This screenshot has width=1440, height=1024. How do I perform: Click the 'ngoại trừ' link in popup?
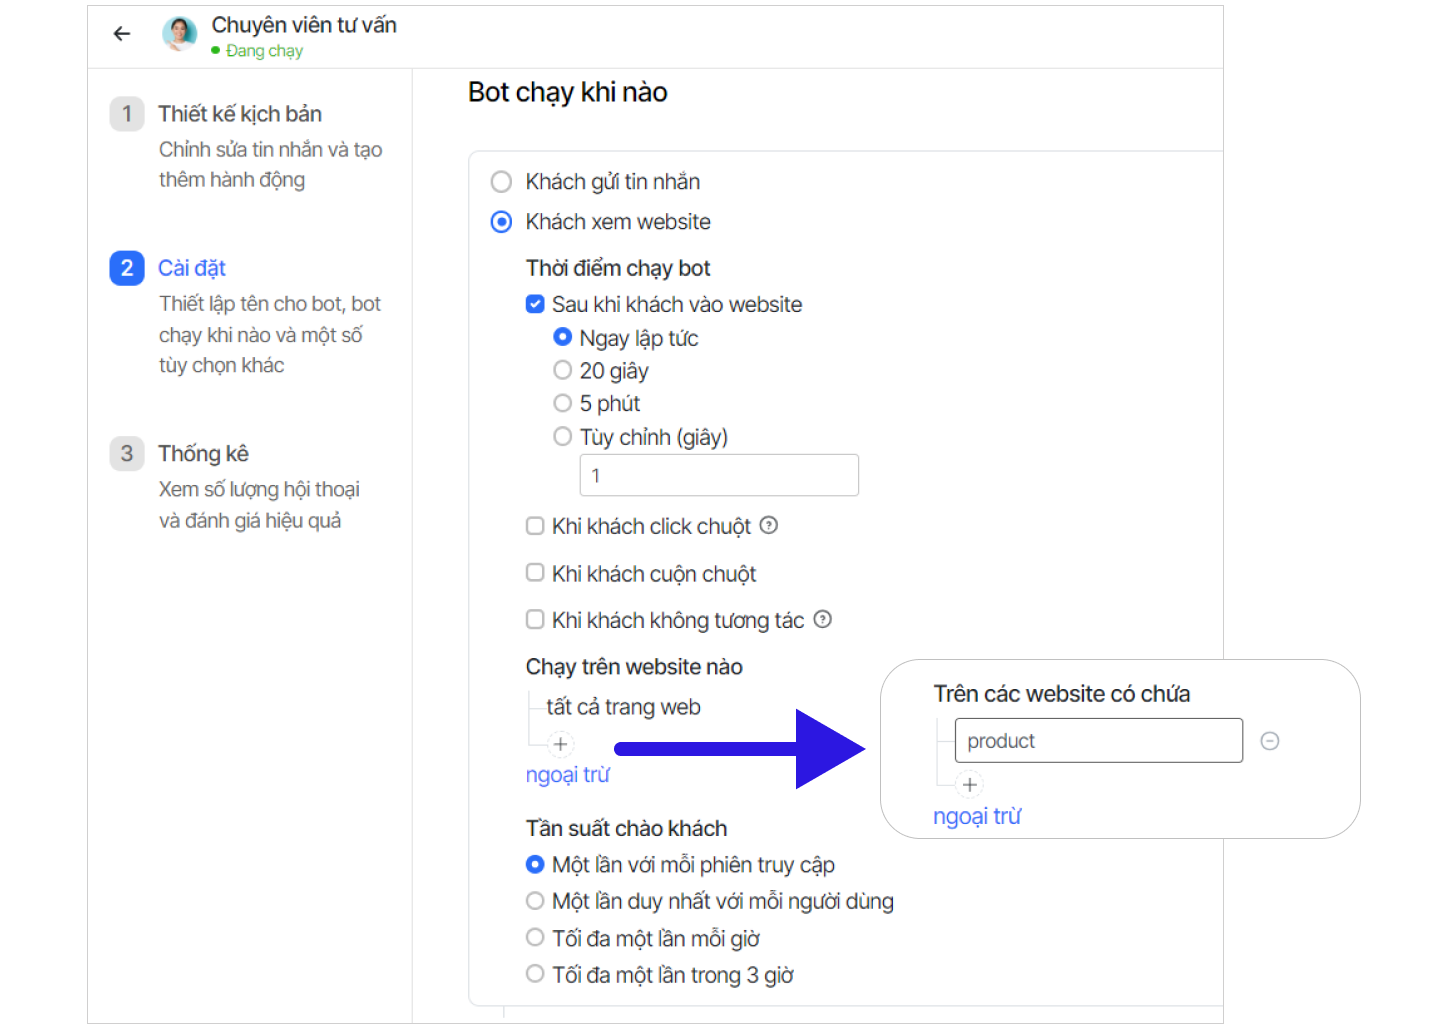[x=977, y=817]
